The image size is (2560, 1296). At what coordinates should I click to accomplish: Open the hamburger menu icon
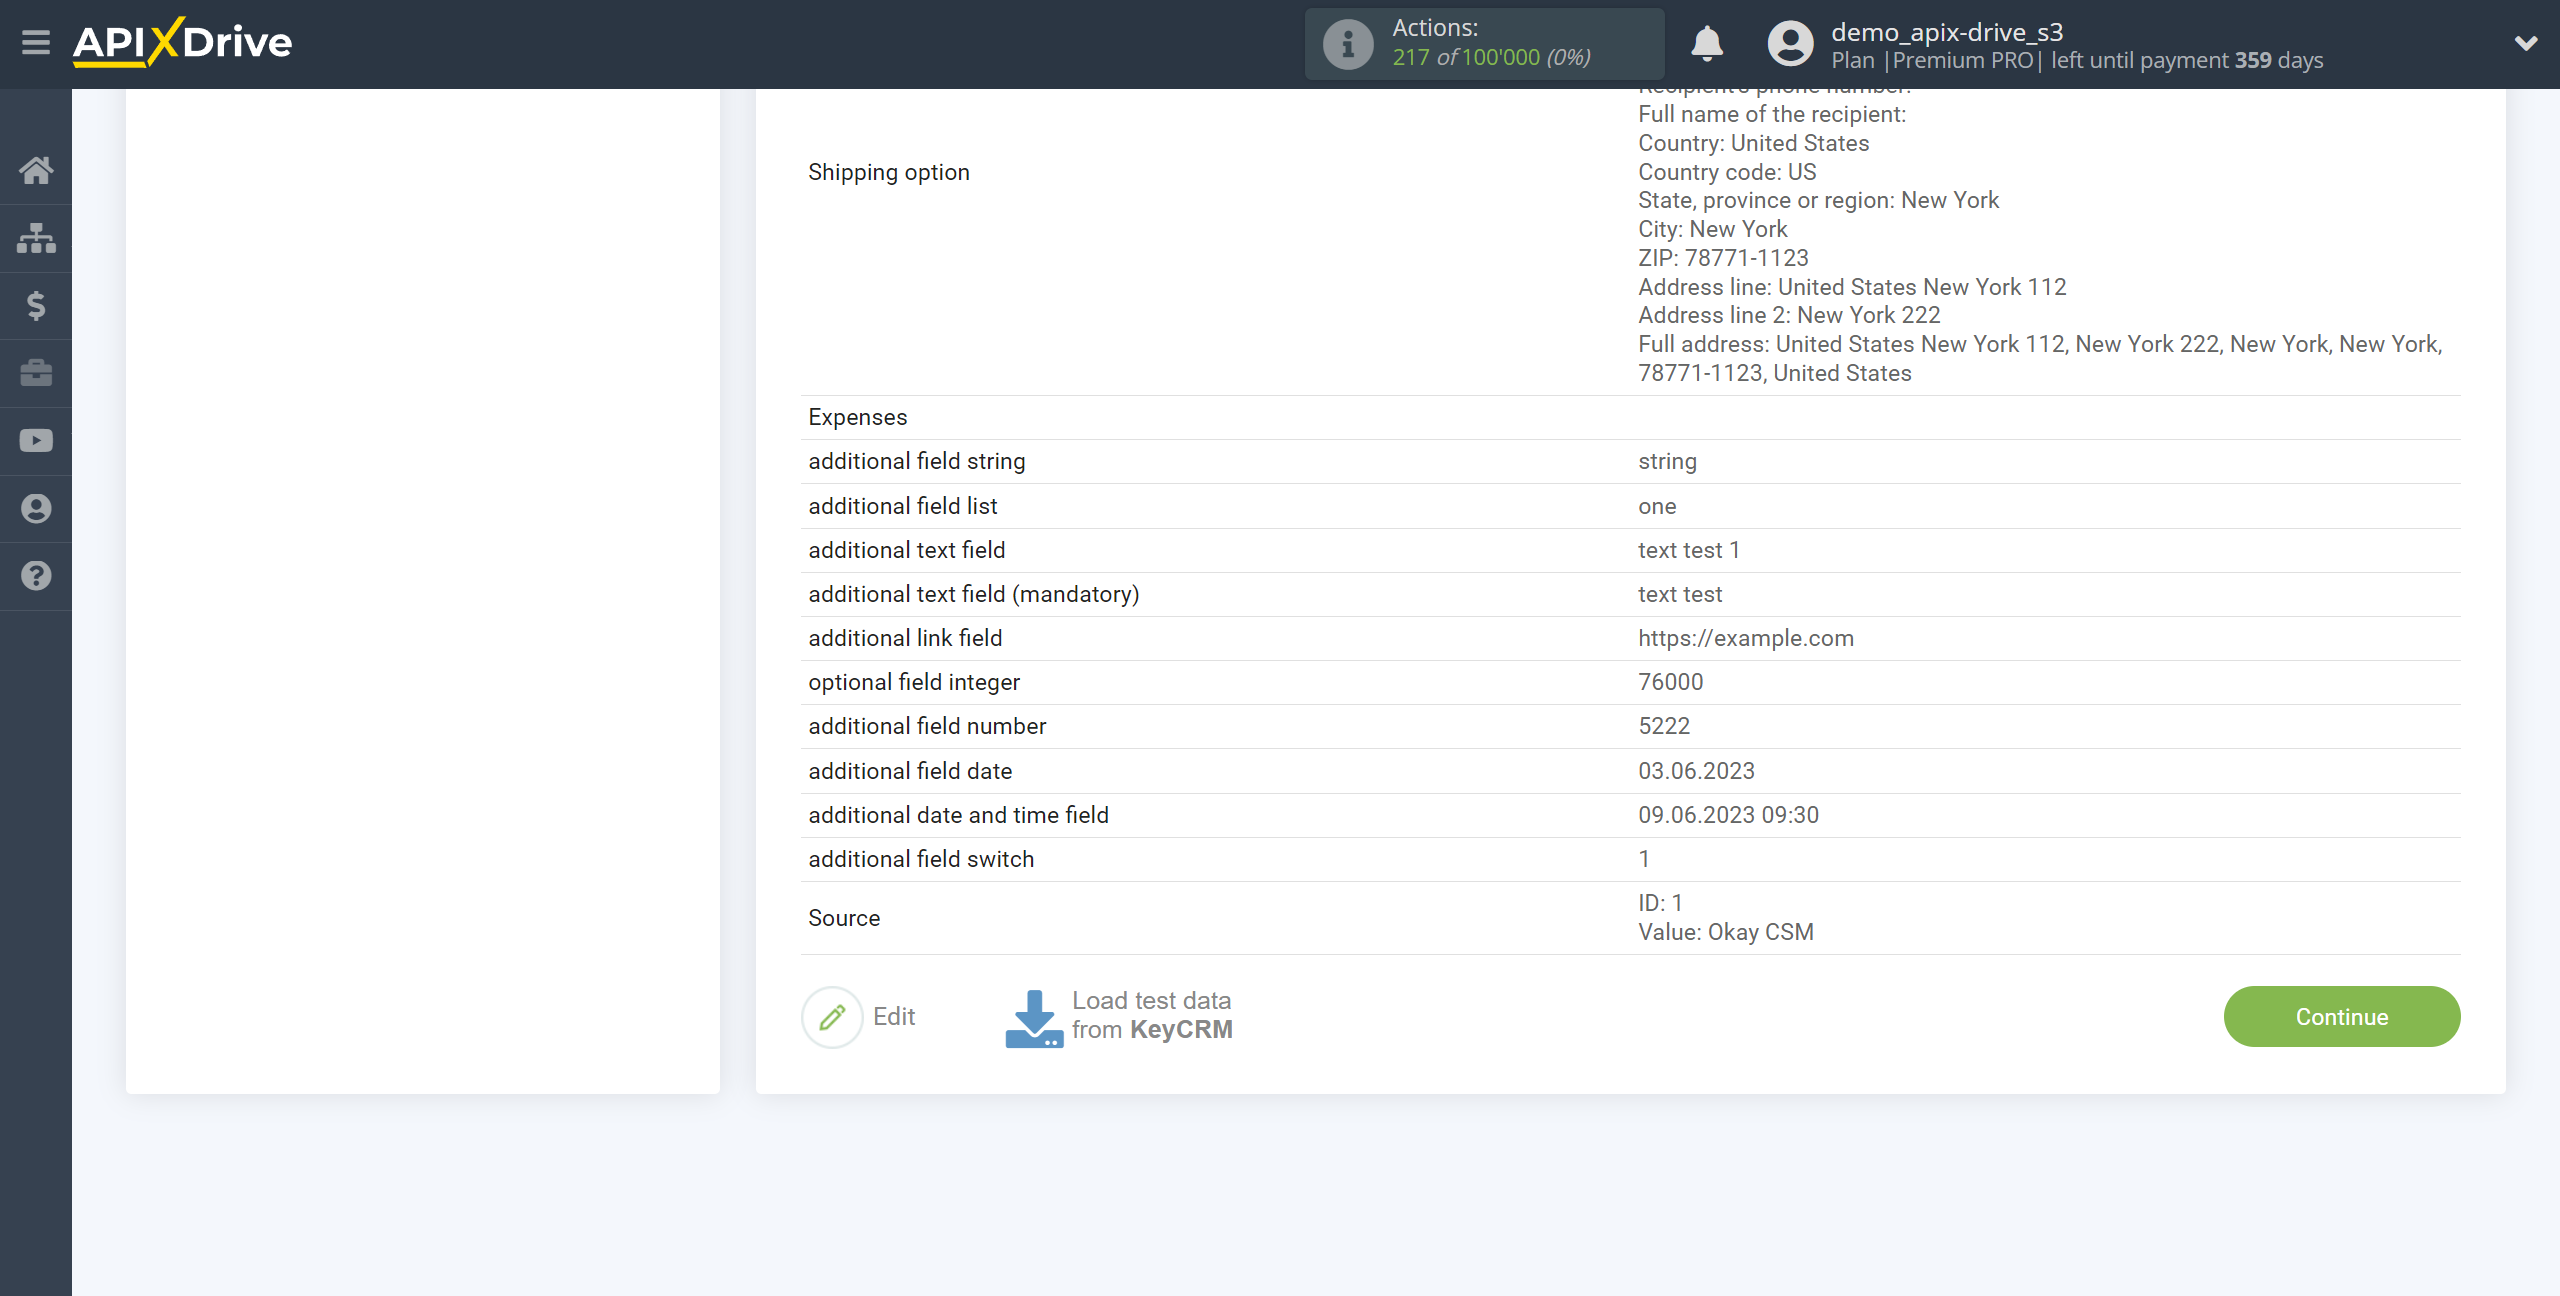click(x=36, y=43)
